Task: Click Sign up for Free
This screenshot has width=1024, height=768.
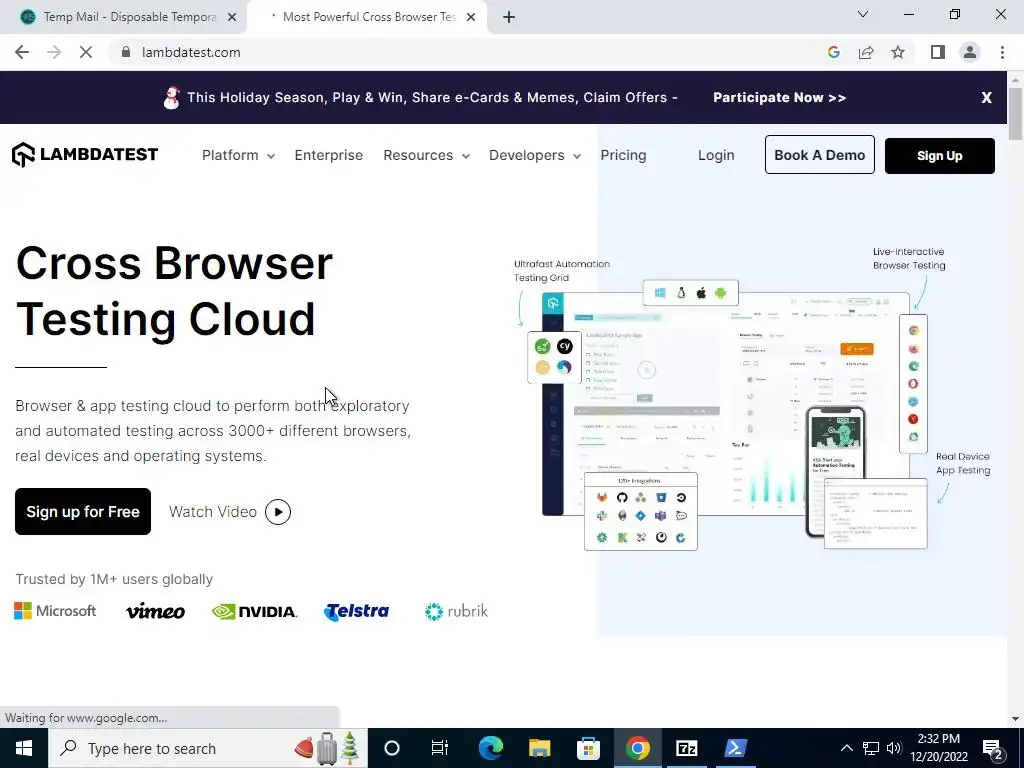Action: tap(83, 511)
